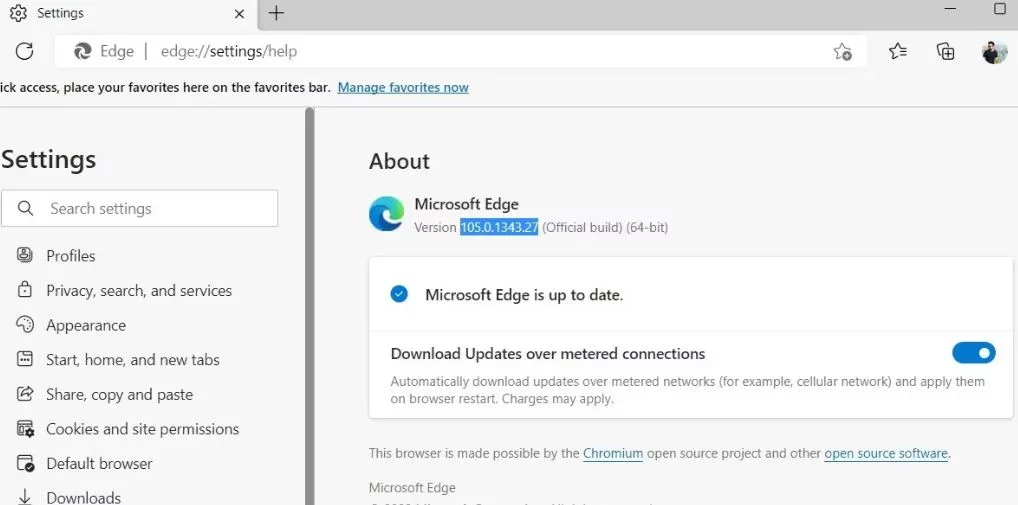Viewport: 1018px width, 505px height.
Task: Click the address bar showing edge://settings/help
Action: click(x=461, y=51)
